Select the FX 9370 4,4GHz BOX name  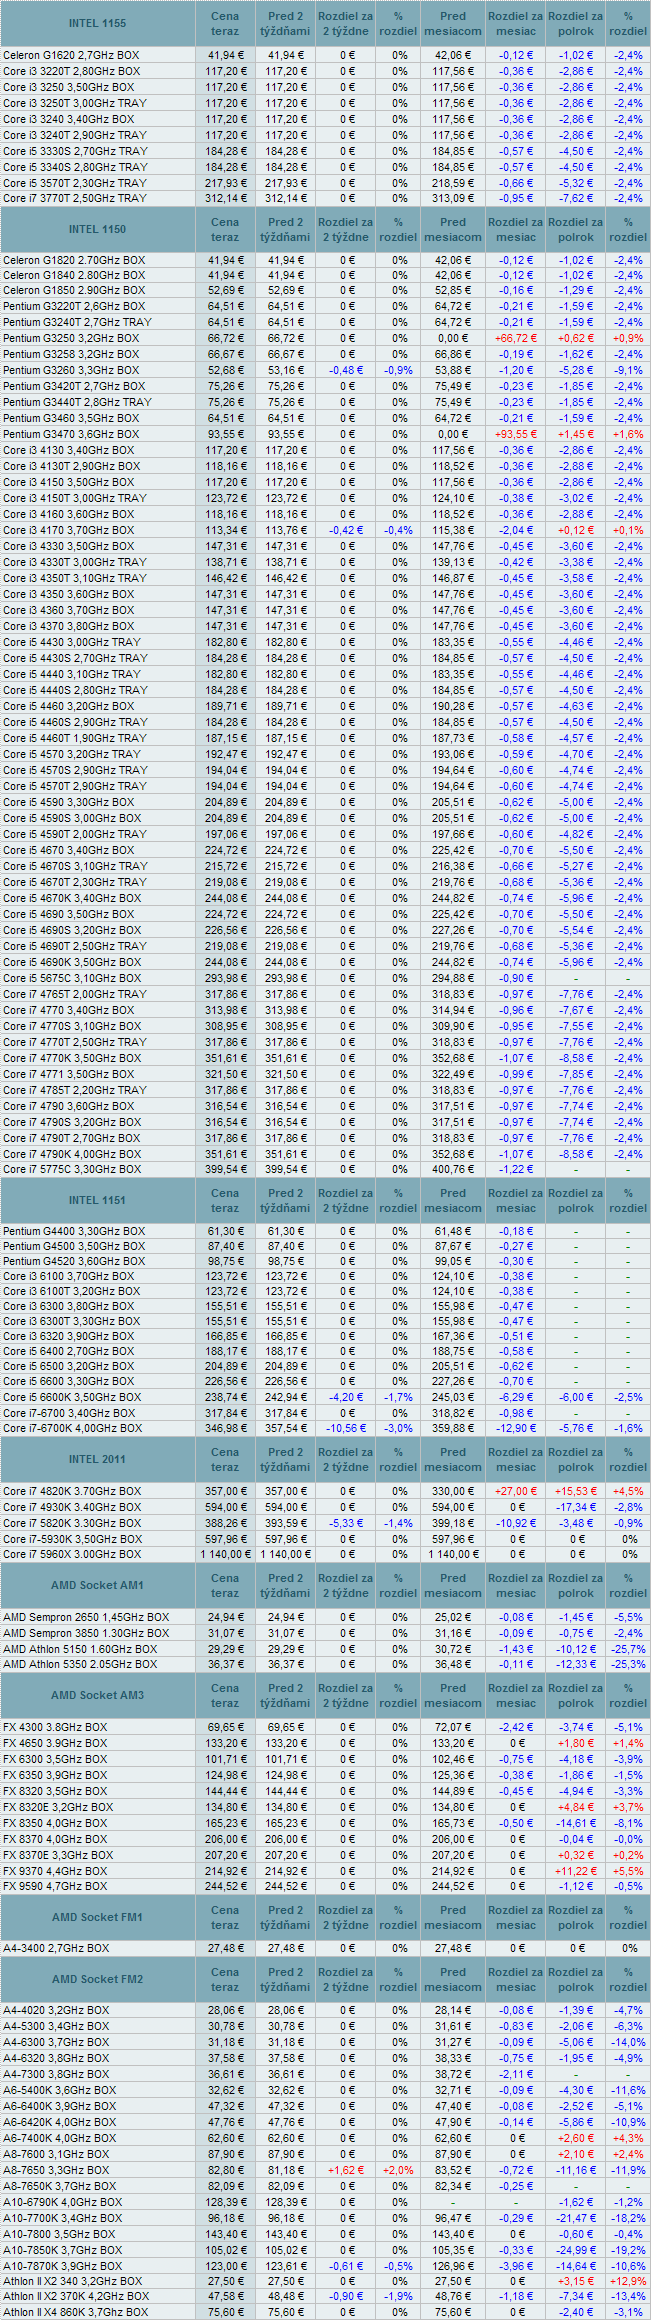[x=55, y=1870]
